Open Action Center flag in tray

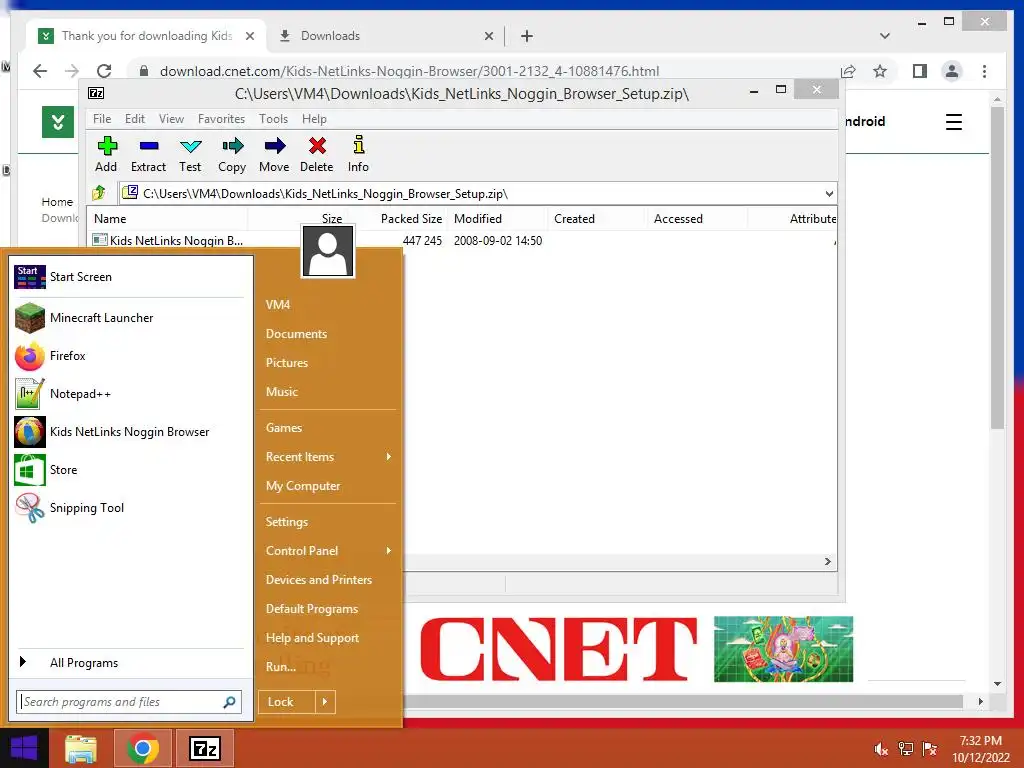[929, 749]
